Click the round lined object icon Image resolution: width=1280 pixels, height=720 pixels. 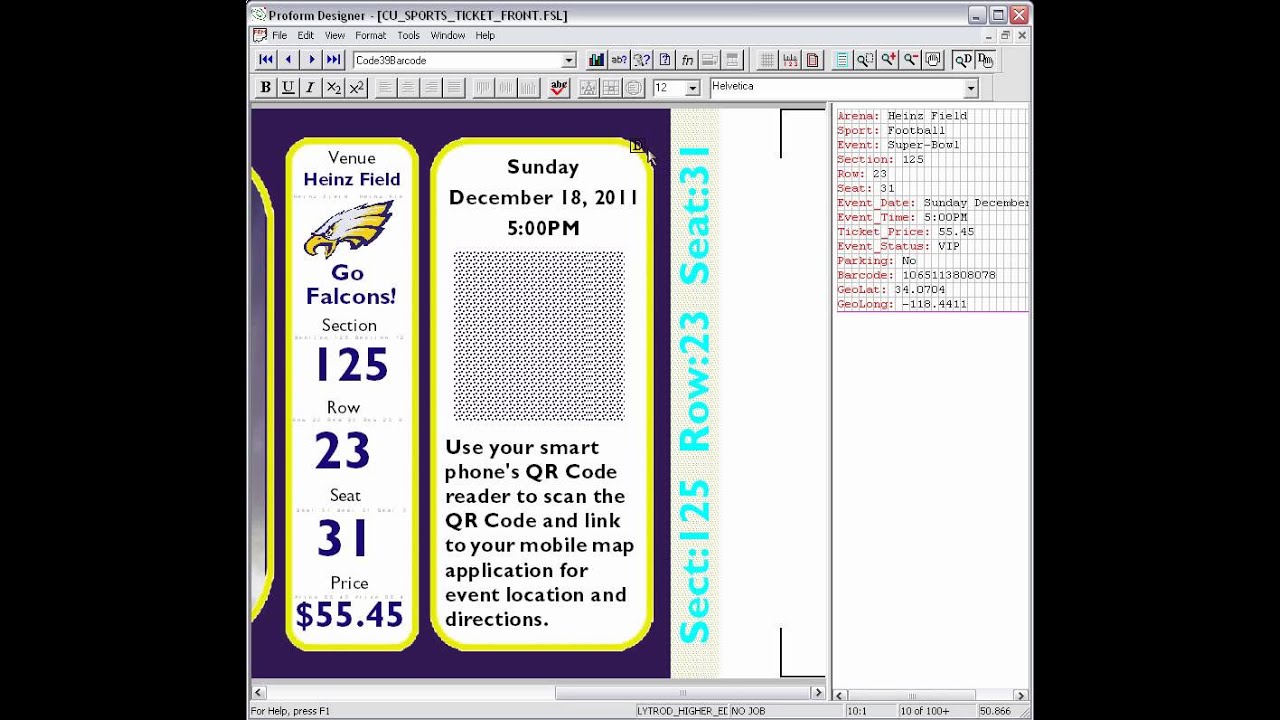633,87
